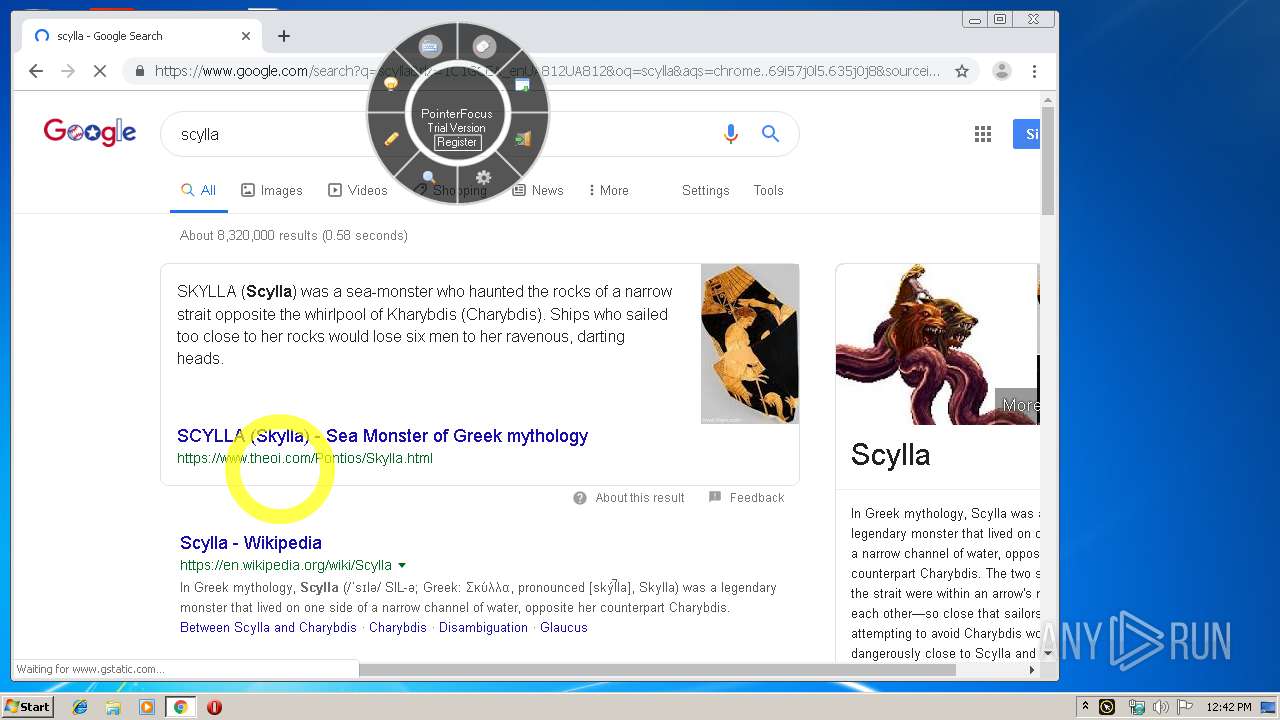
Task: Select the window icon in PointerFocus wheel
Action: point(522,85)
